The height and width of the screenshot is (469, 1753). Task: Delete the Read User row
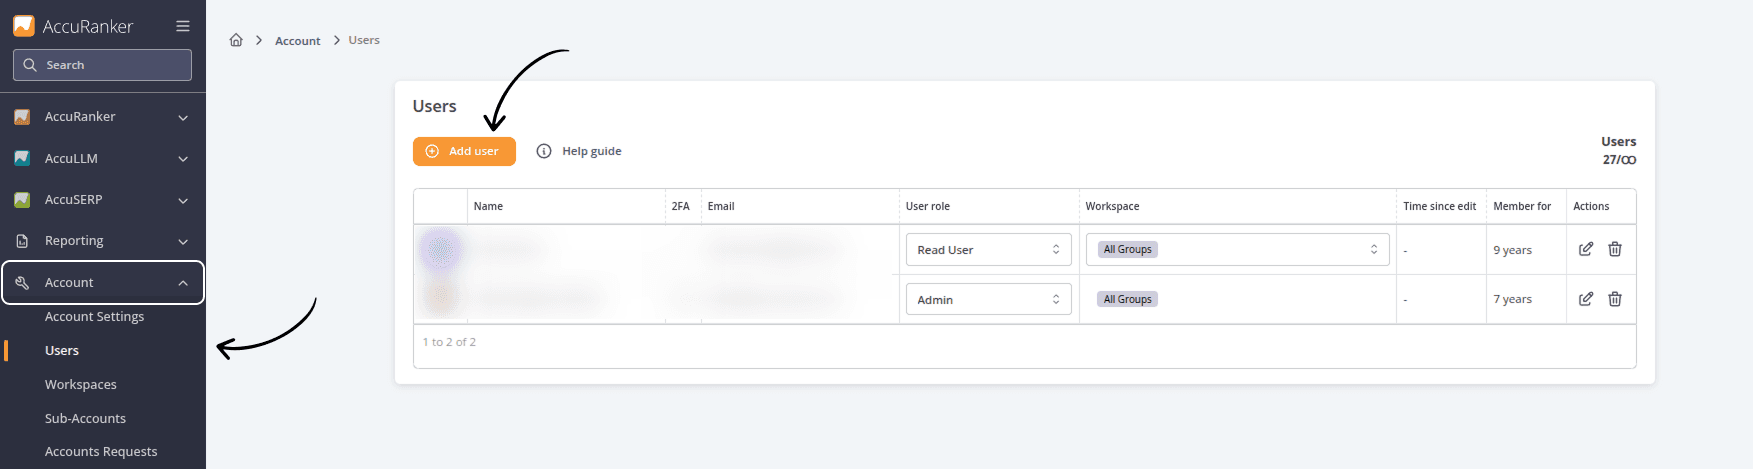coord(1615,249)
